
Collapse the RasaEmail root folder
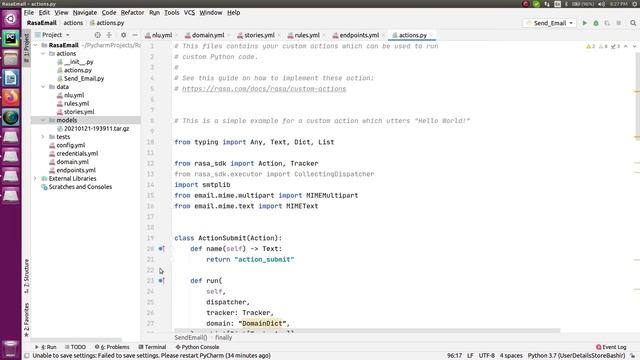pyautogui.click(x=36, y=45)
